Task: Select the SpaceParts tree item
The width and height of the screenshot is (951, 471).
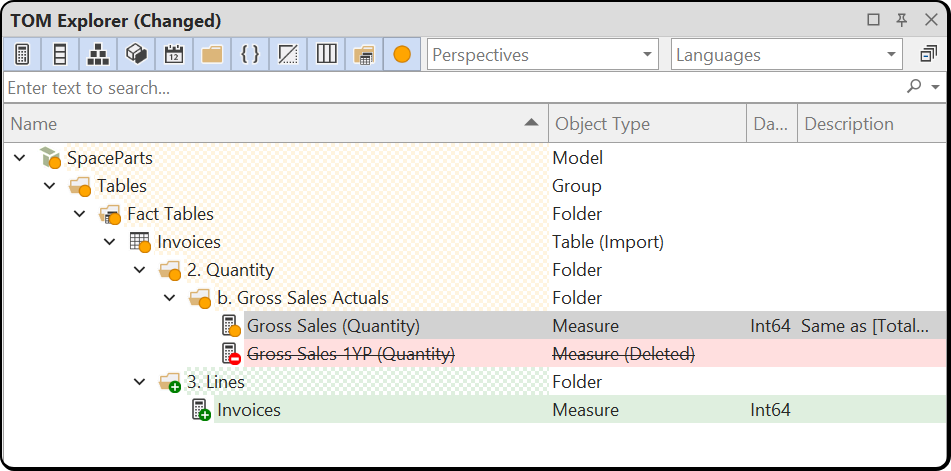Action: point(110,158)
